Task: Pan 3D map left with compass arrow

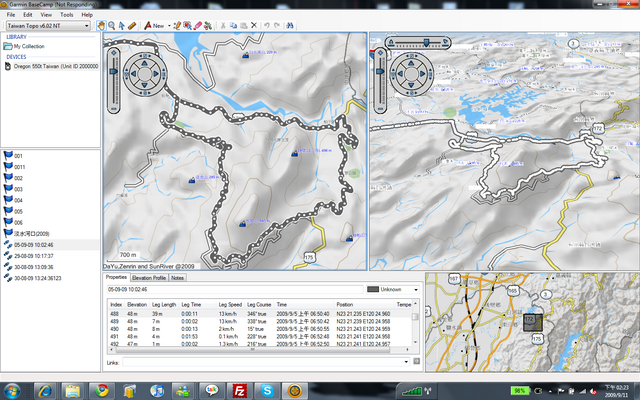Action: [400, 74]
